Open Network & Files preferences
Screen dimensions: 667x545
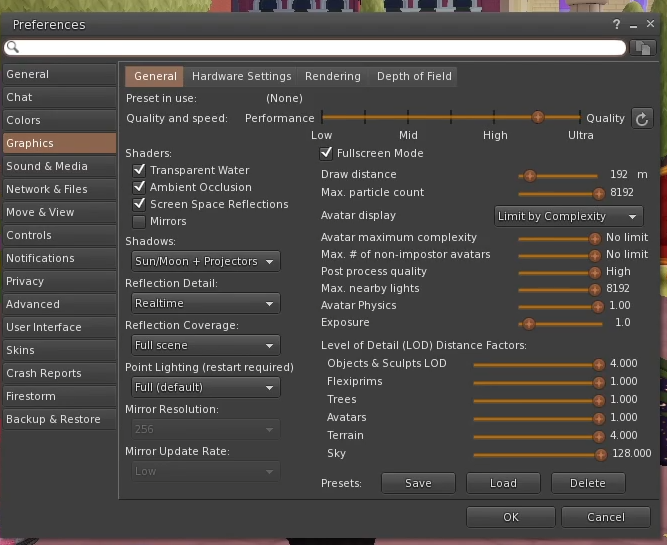coord(59,189)
